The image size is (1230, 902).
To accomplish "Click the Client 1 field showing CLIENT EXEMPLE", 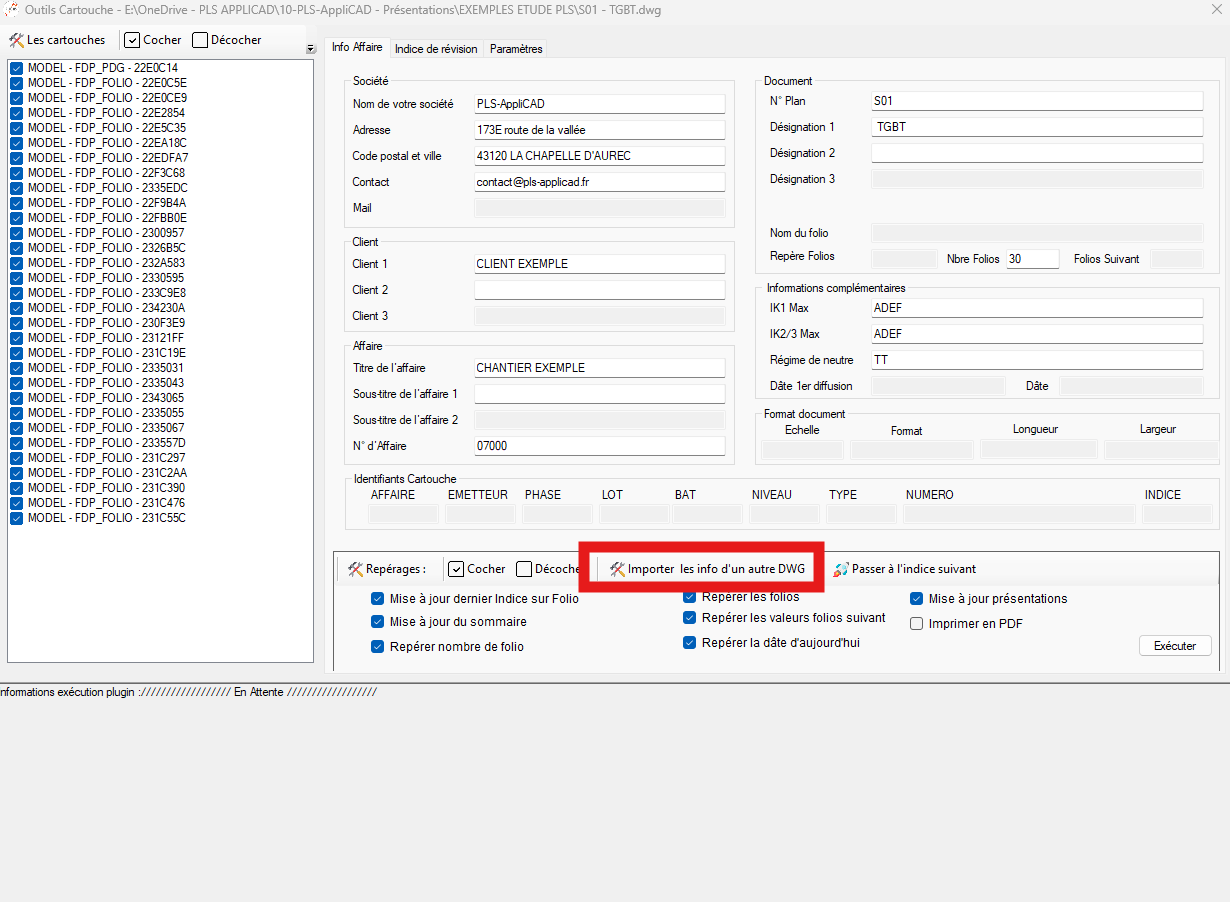I will (598, 263).
